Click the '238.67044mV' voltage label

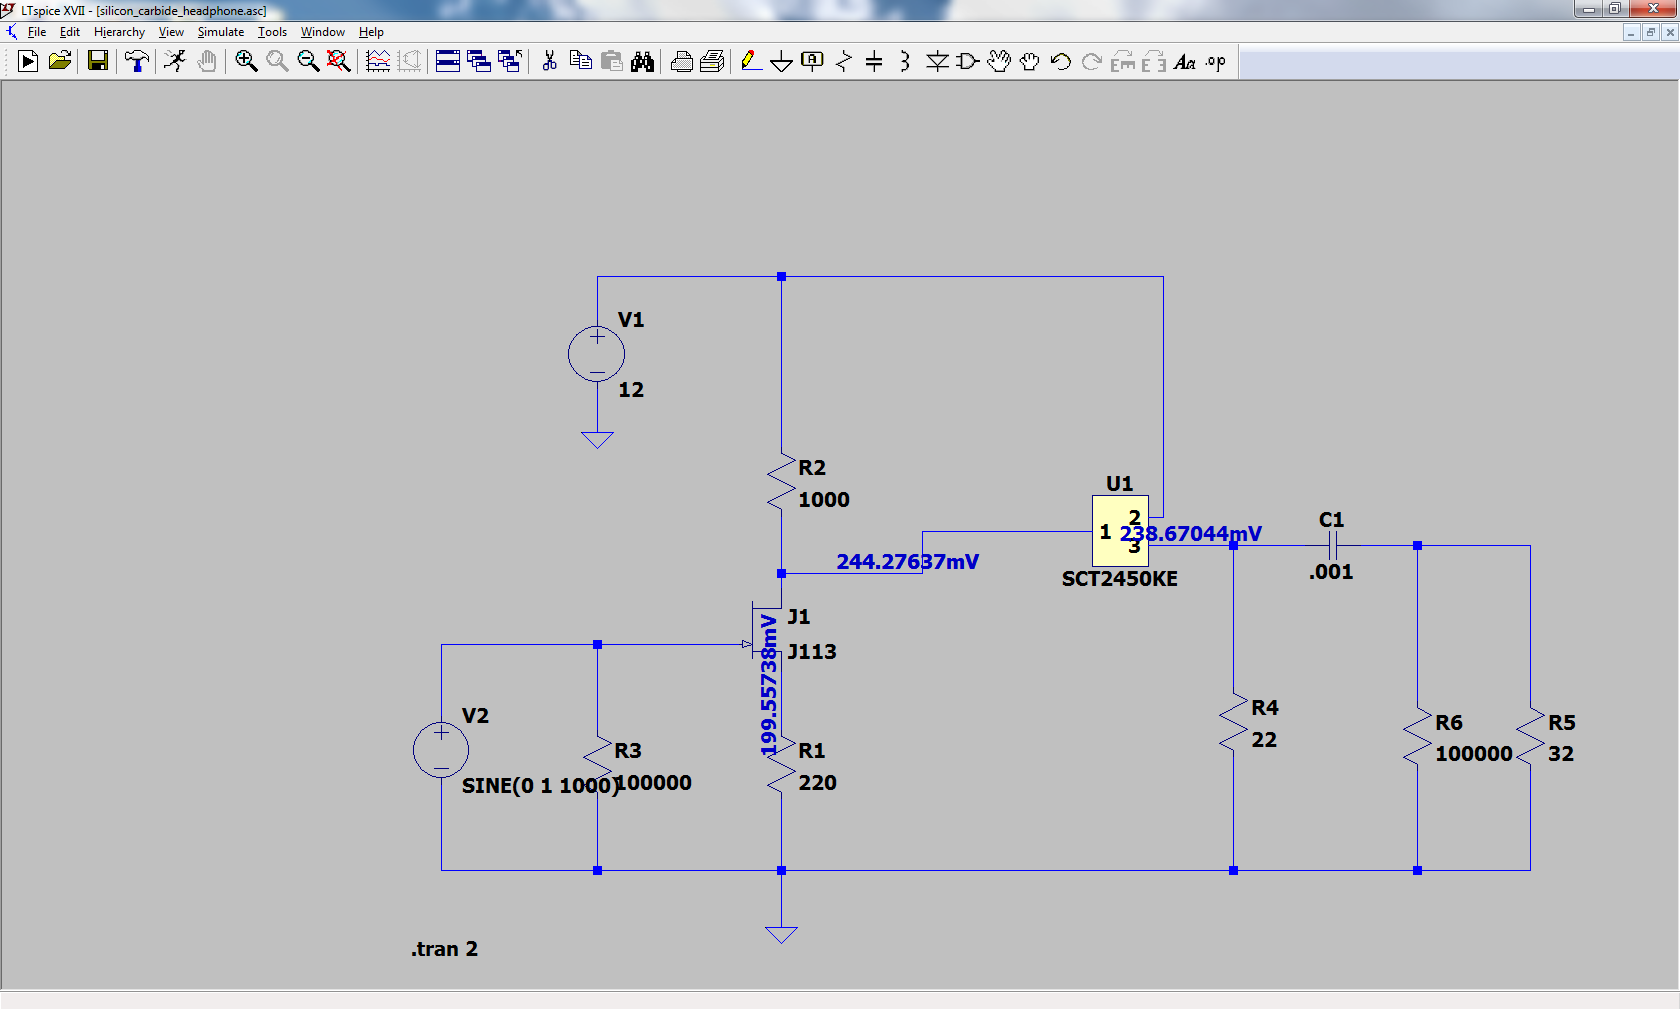[1191, 534]
